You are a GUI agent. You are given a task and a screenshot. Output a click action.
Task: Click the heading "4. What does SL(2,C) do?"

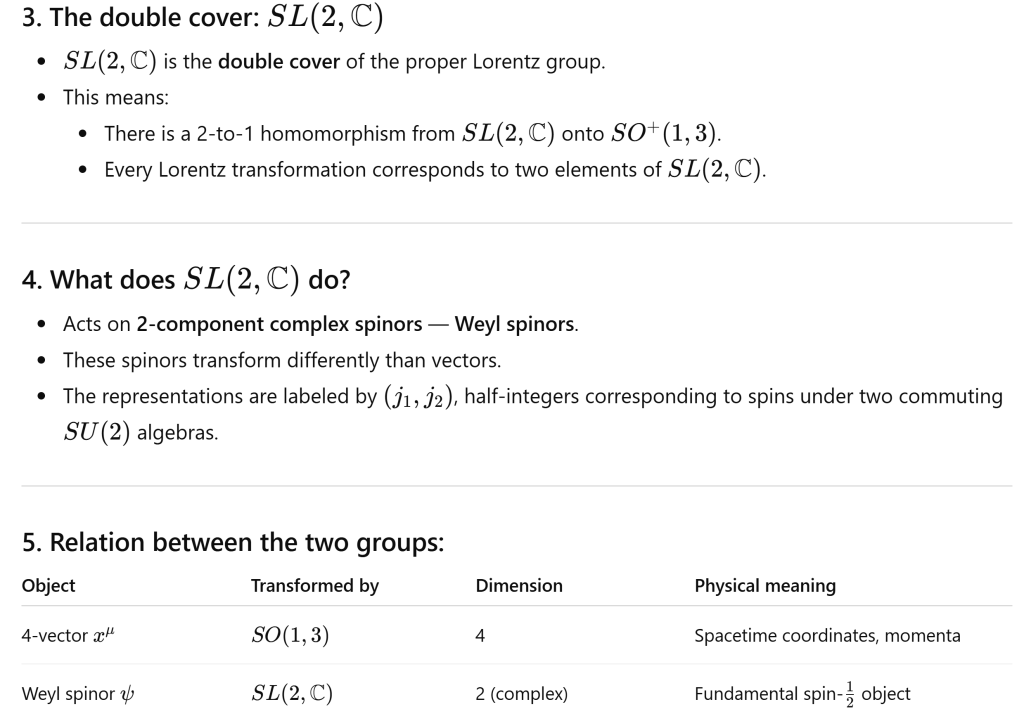185,279
